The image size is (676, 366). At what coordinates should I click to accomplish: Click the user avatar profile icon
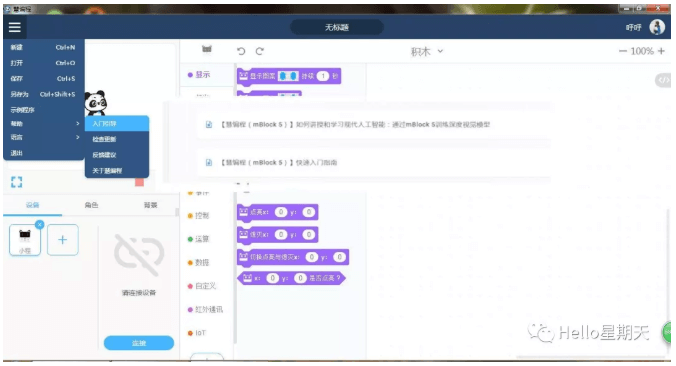[x=657, y=27]
